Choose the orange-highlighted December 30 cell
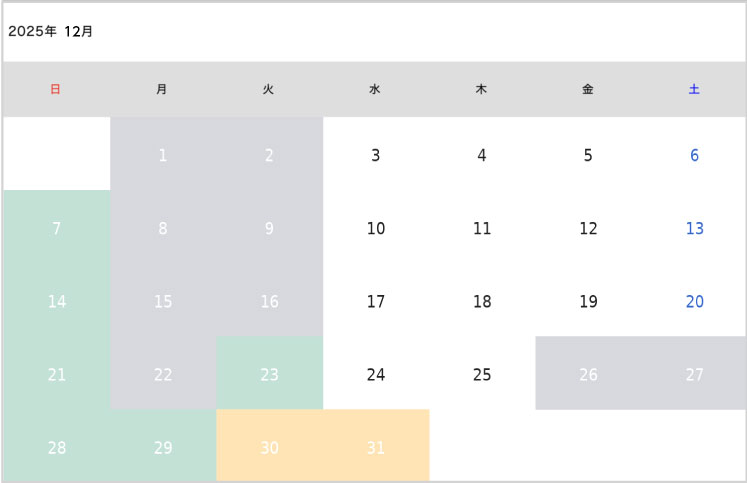The image size is (747, 483). [x=269, y=447]
